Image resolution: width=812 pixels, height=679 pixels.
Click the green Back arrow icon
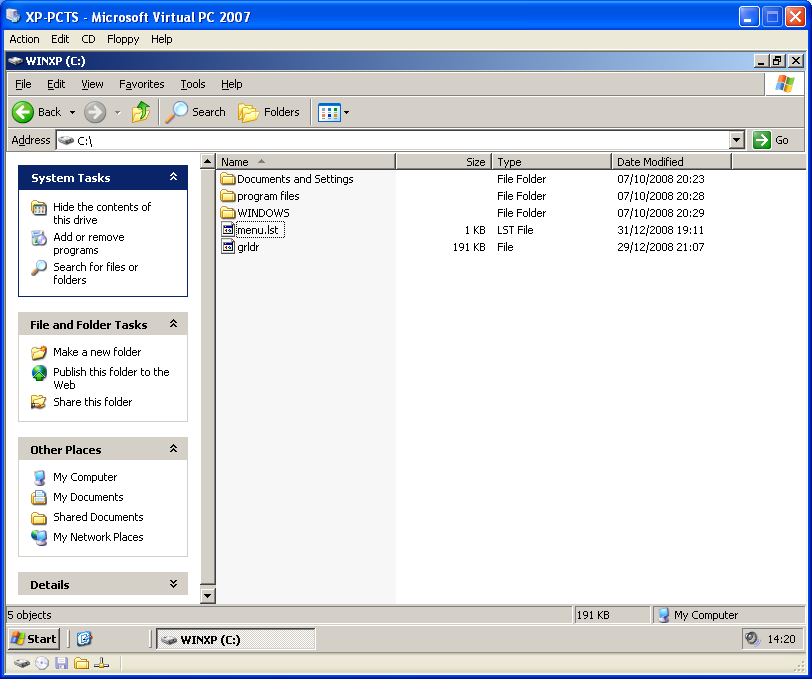tap(23, 112)
